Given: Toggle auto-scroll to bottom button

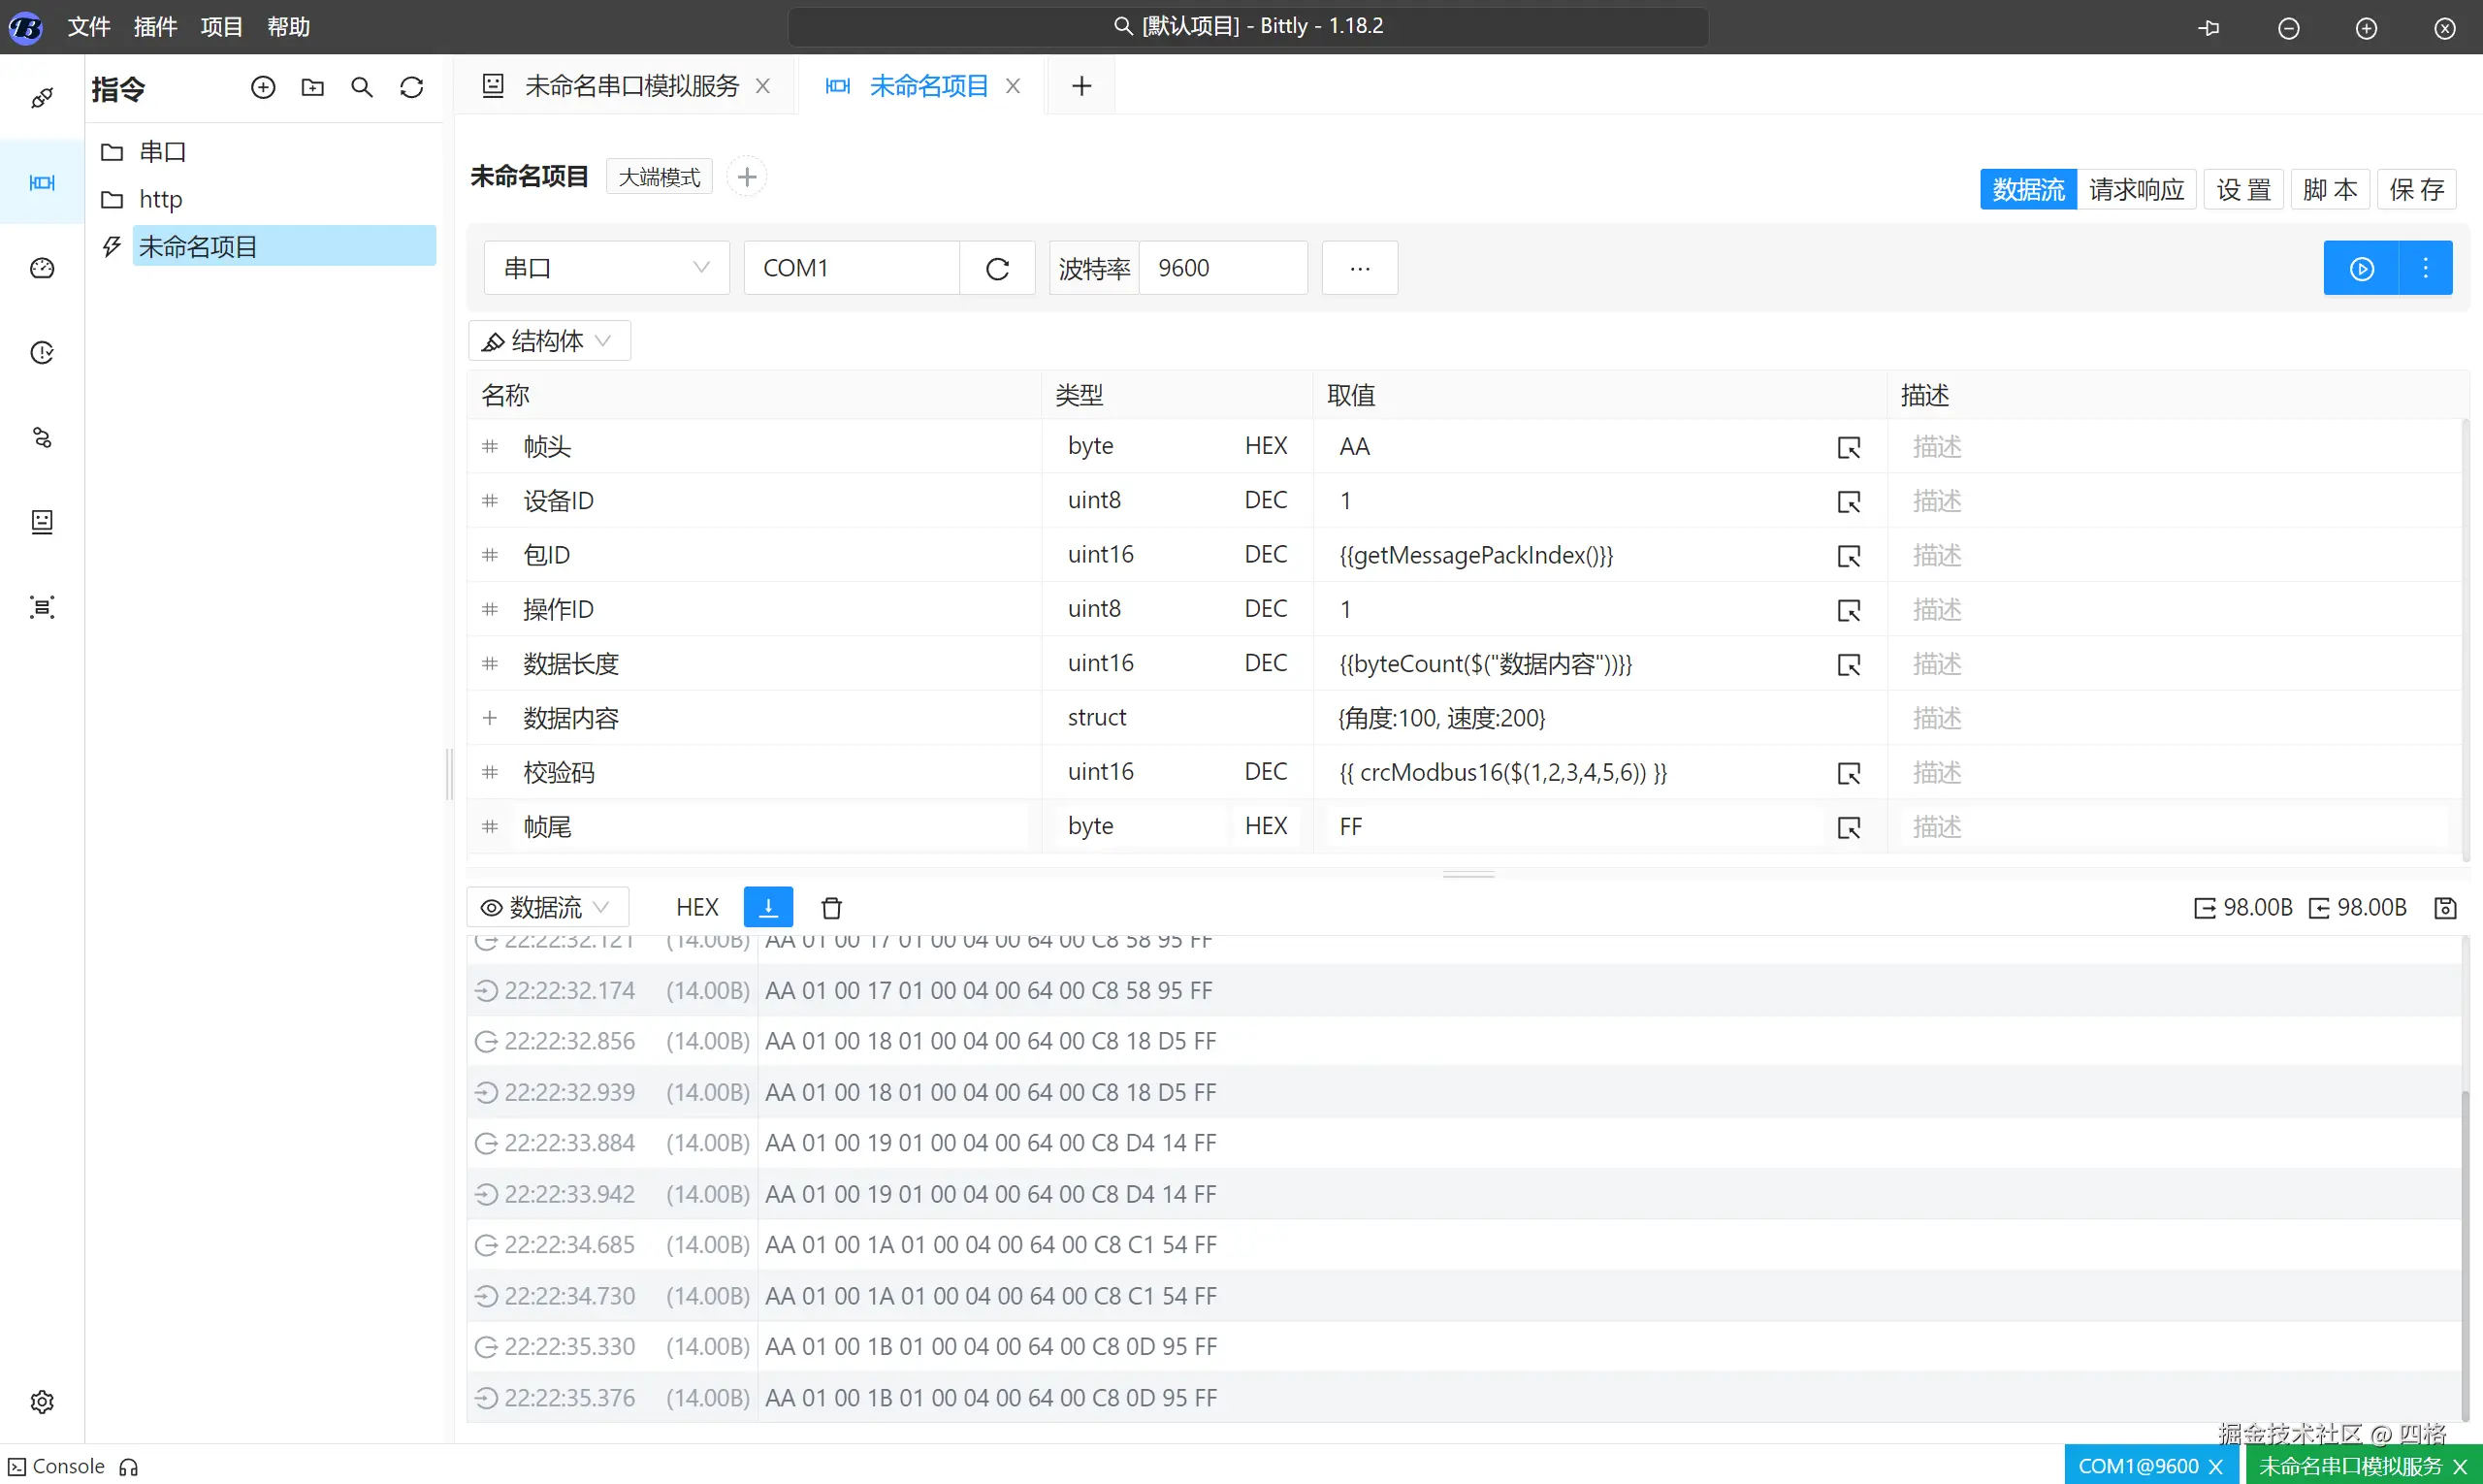Looking at the screenshot, I should point(768,907).
